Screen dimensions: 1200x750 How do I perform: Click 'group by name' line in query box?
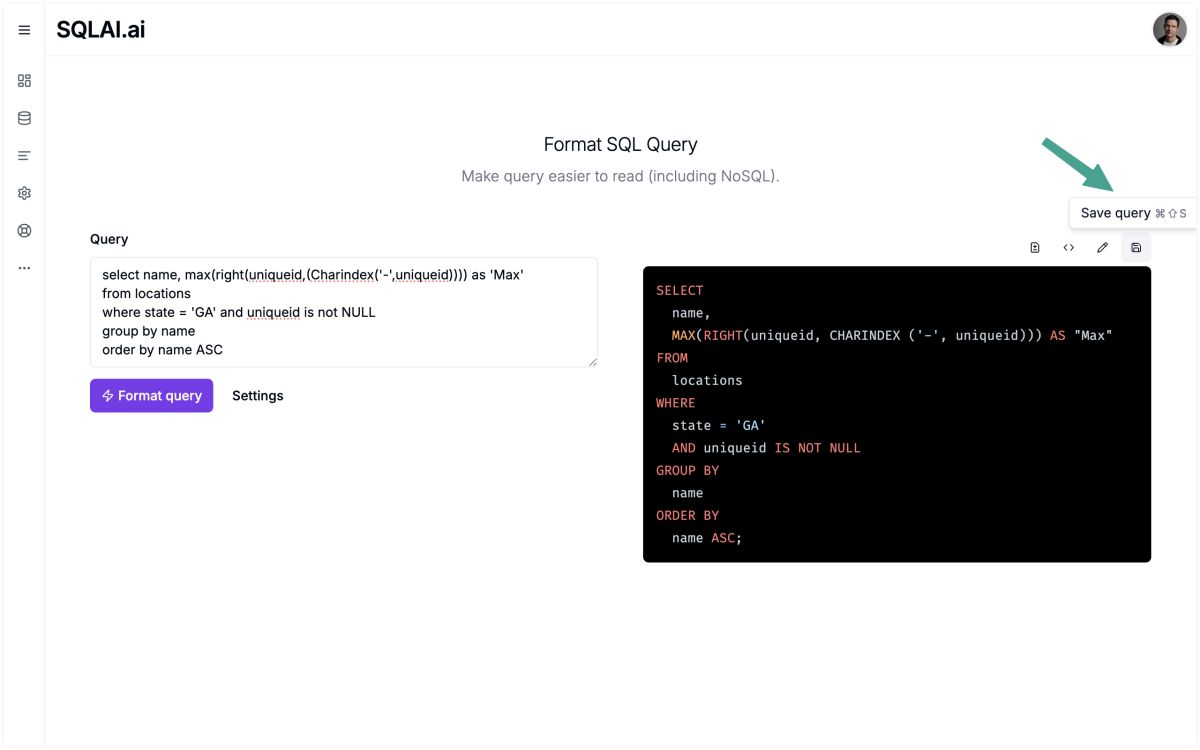148,331
